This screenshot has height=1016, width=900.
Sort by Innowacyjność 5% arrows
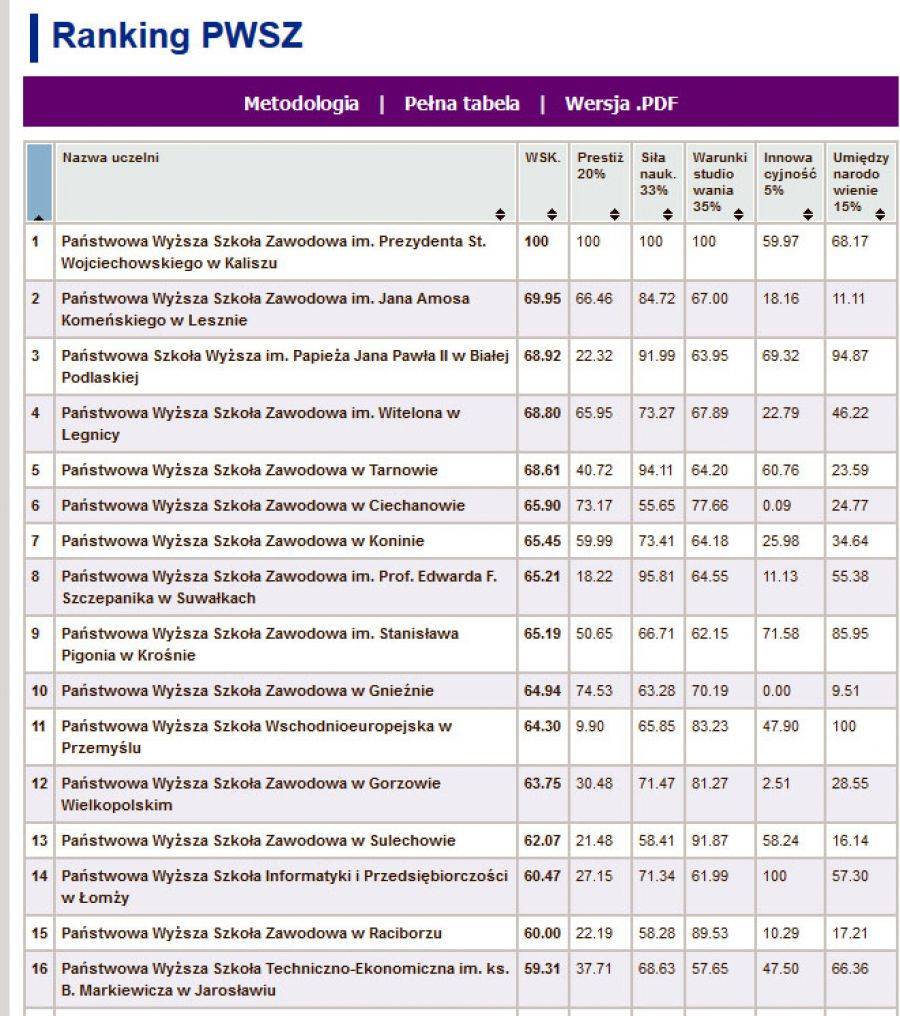807,214
